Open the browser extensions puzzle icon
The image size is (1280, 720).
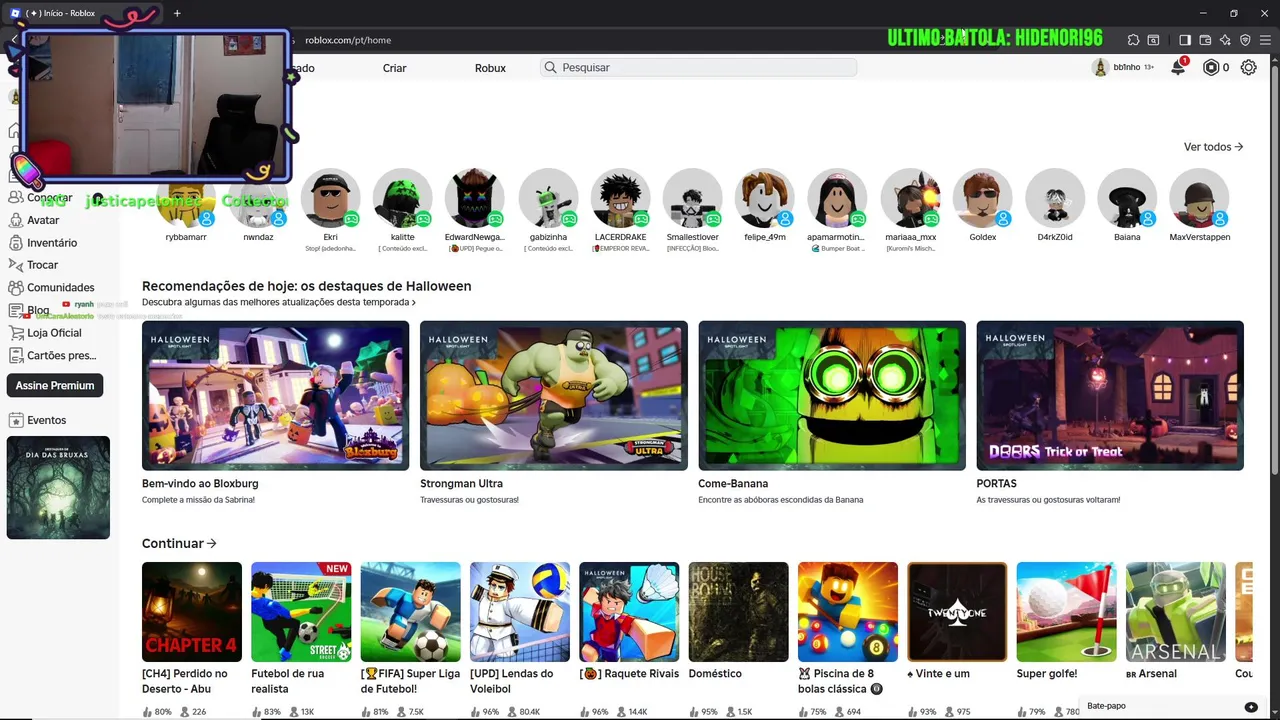point(1133,40)
